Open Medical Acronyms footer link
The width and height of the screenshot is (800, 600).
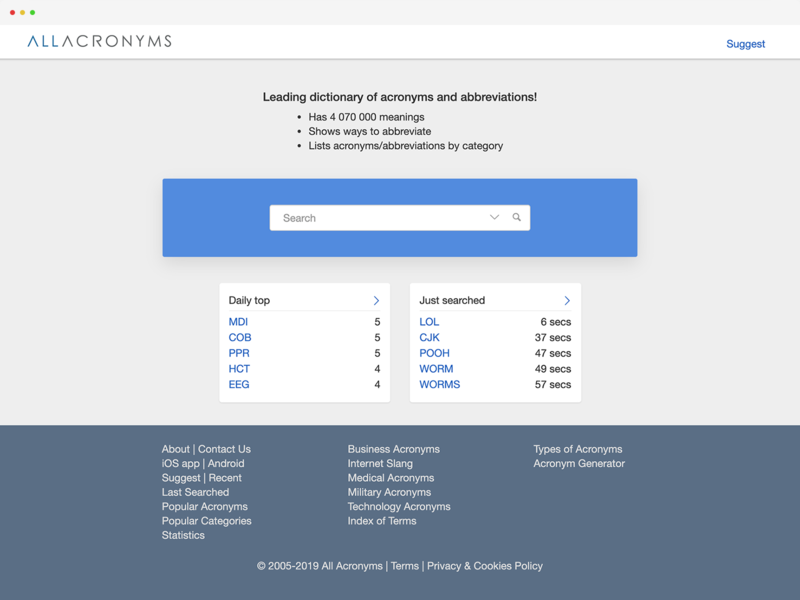(391, 478)
